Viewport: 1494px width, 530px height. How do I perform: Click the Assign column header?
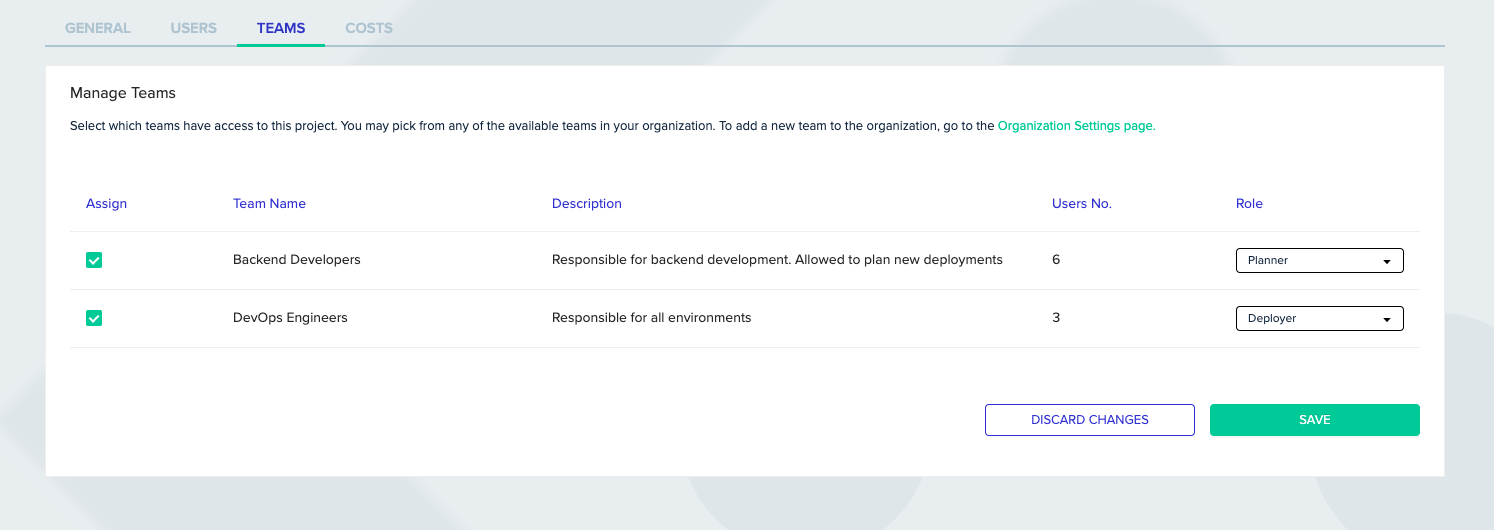click(x=107, y=203)
